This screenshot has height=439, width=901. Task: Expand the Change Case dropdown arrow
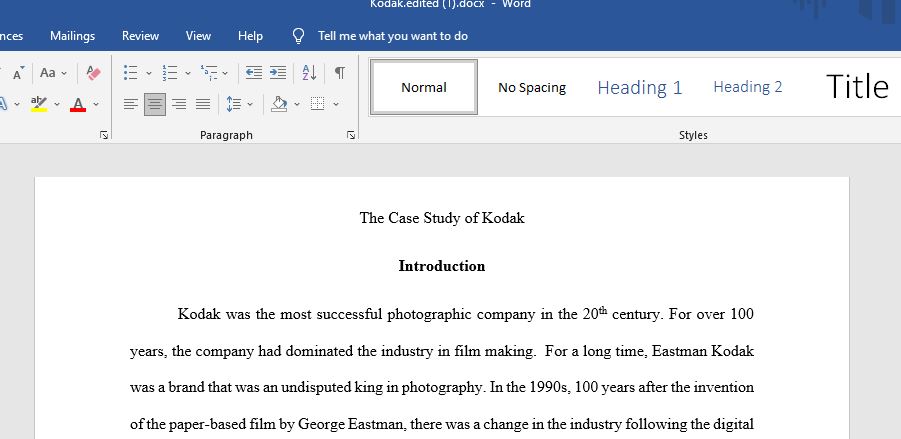(x=64, y=74)
